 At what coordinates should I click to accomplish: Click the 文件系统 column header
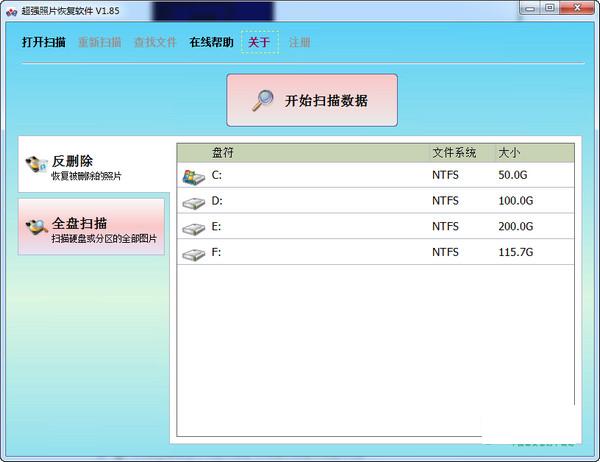pos(454,153)
